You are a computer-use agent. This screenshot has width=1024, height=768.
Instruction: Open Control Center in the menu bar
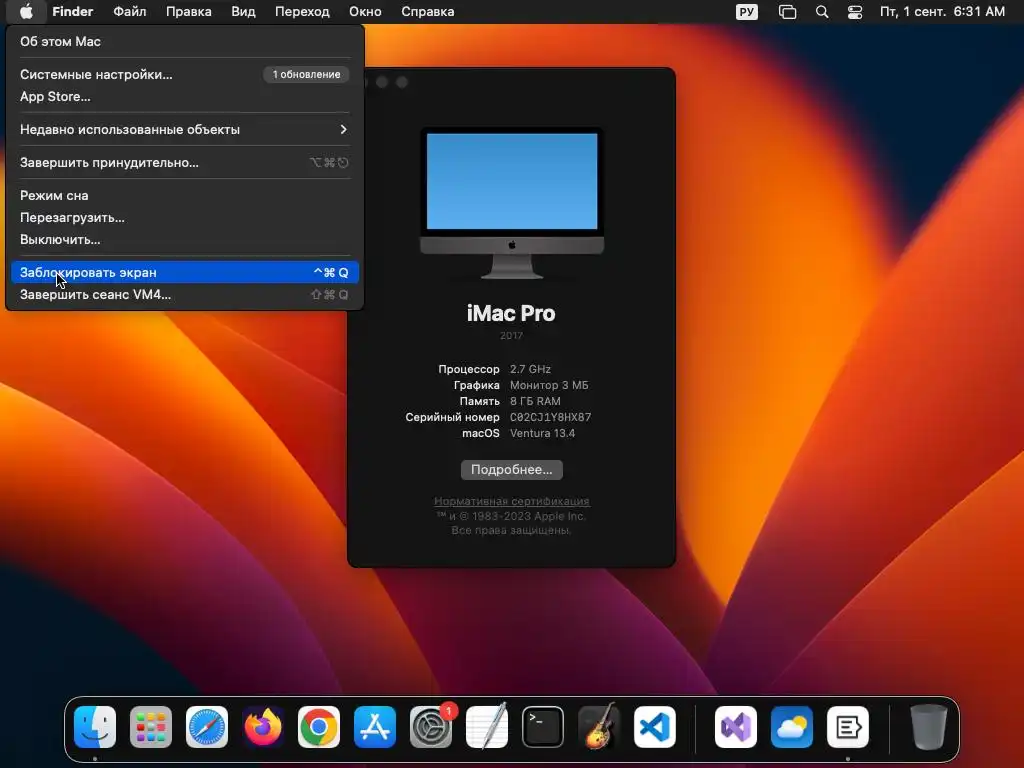pos(855,12)
